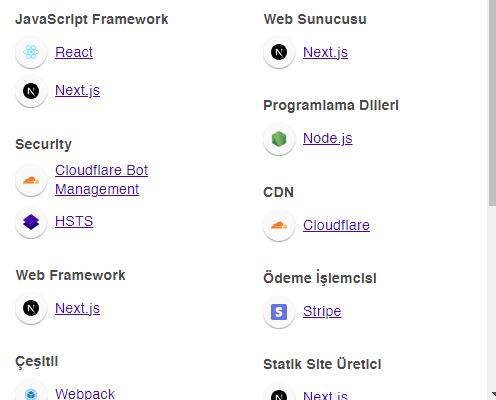Click Next.js icon under Web Framework

pos(31,308)
